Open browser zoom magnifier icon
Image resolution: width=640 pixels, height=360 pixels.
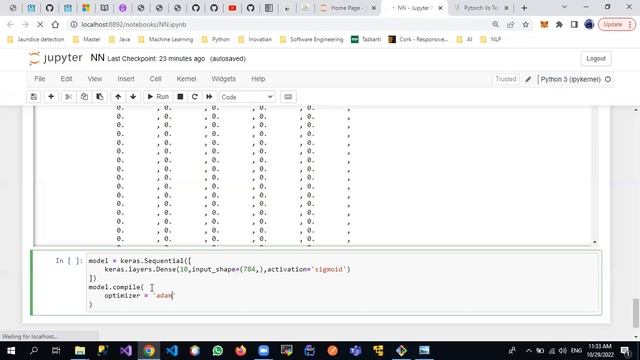pyautogui.click(x=495, y=24)
